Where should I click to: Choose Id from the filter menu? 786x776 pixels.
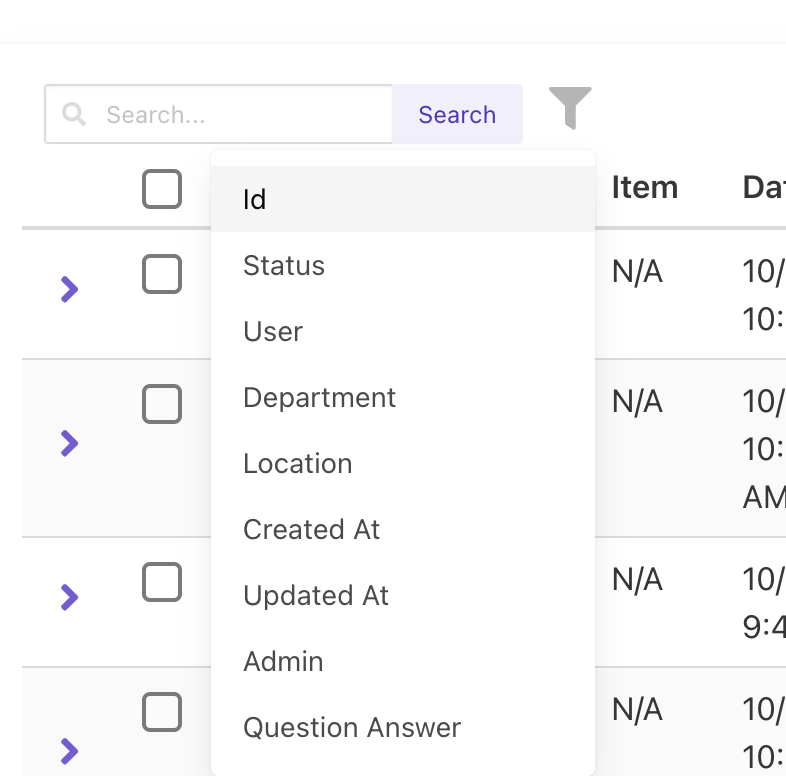click(255, 200)
